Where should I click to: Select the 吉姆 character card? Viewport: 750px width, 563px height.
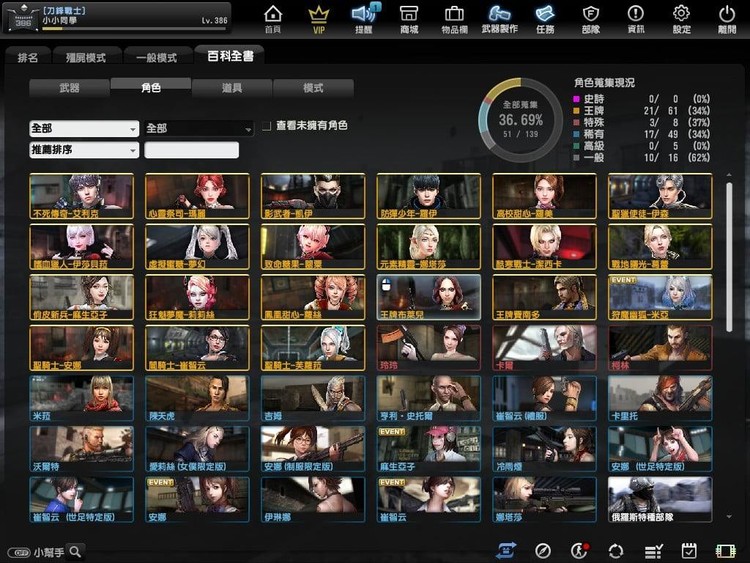click(313, 398)
